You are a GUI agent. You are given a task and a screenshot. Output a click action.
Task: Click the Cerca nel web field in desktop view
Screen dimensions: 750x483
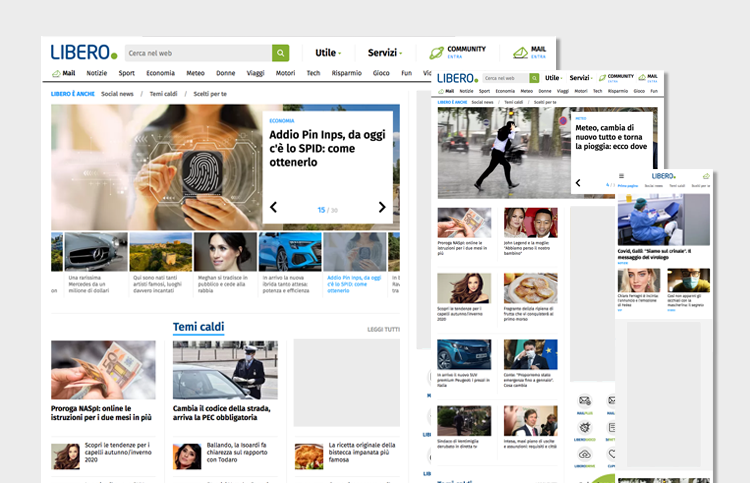[x=199, y=53]
